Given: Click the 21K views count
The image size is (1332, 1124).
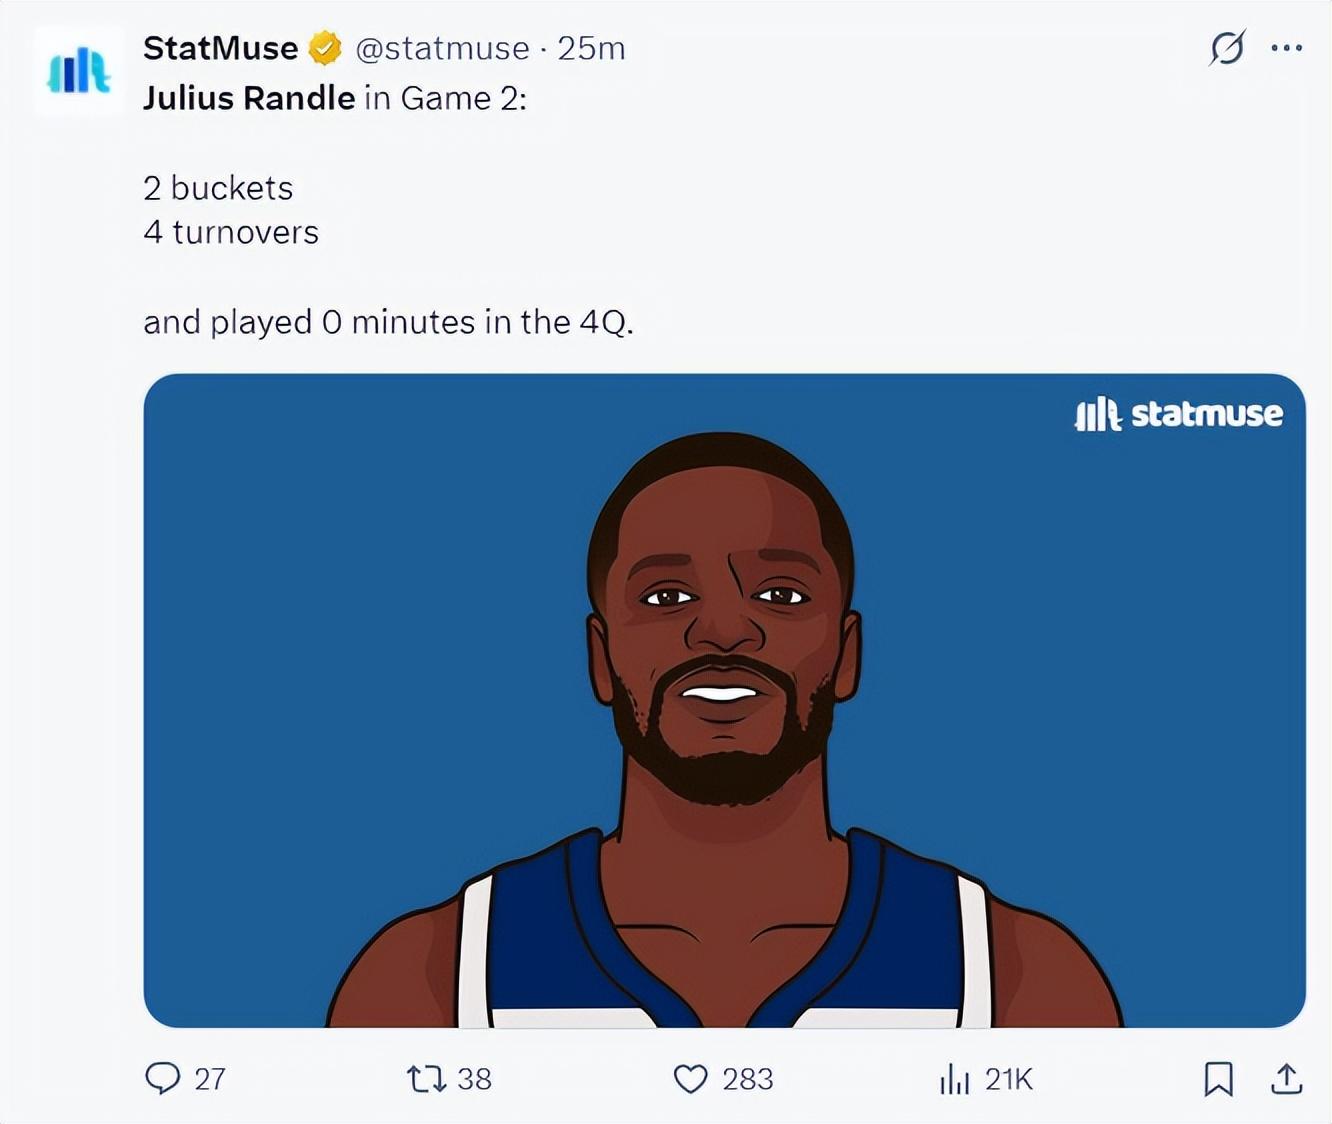Looking at the screenshot, I should point(1009,1079).
